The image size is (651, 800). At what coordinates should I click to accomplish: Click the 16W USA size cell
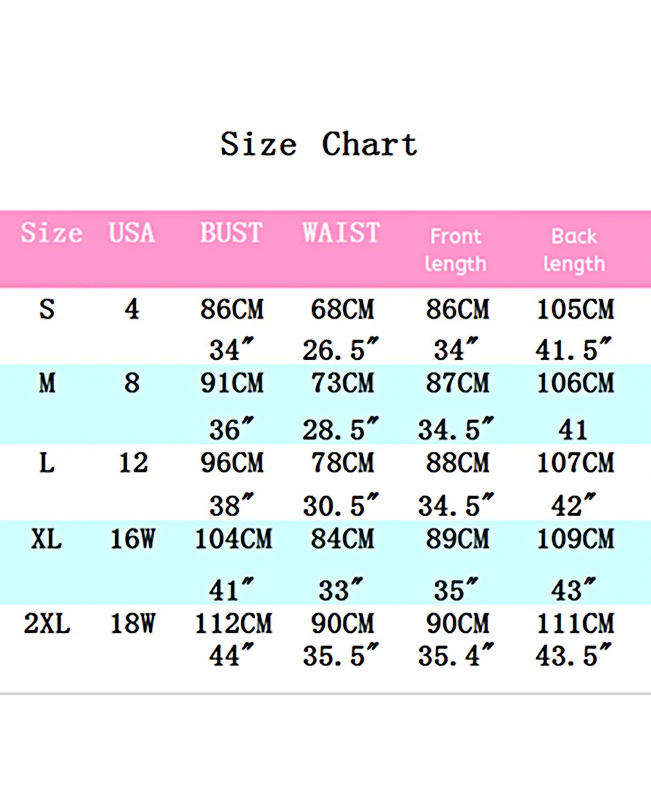click(x=132, y=539)
